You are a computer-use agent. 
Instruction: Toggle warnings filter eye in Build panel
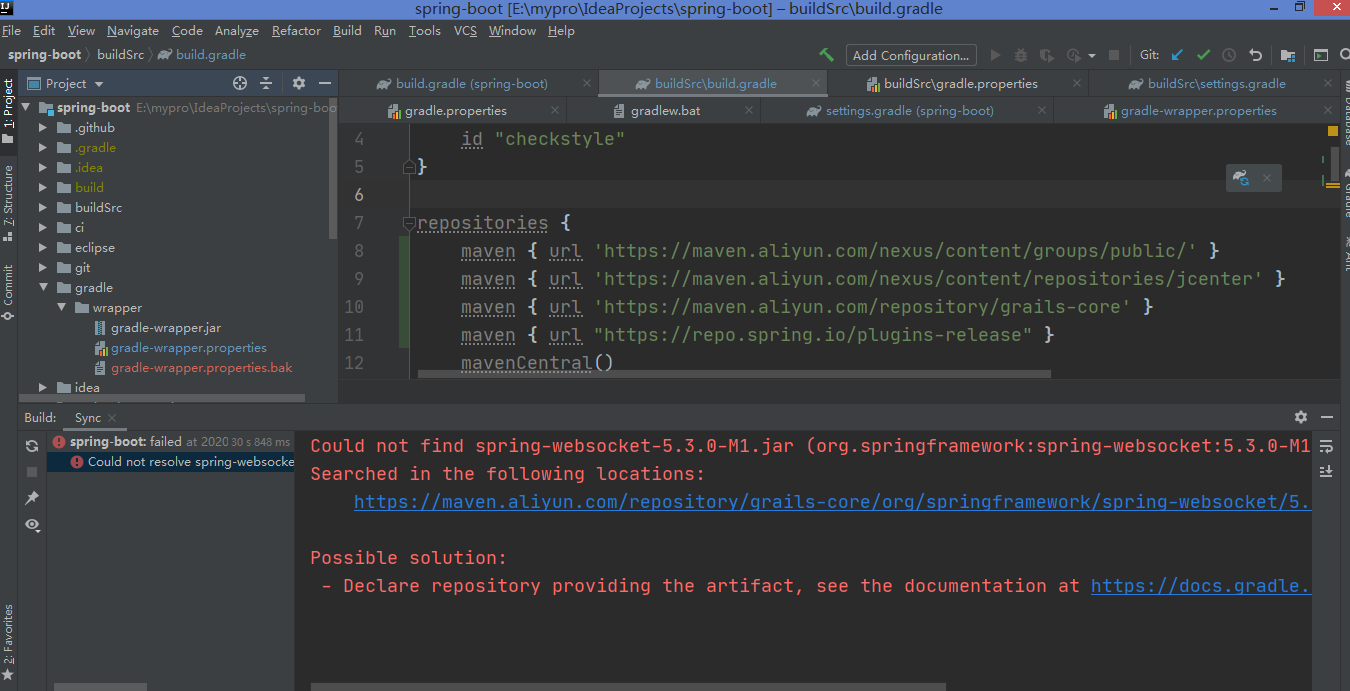31,523
